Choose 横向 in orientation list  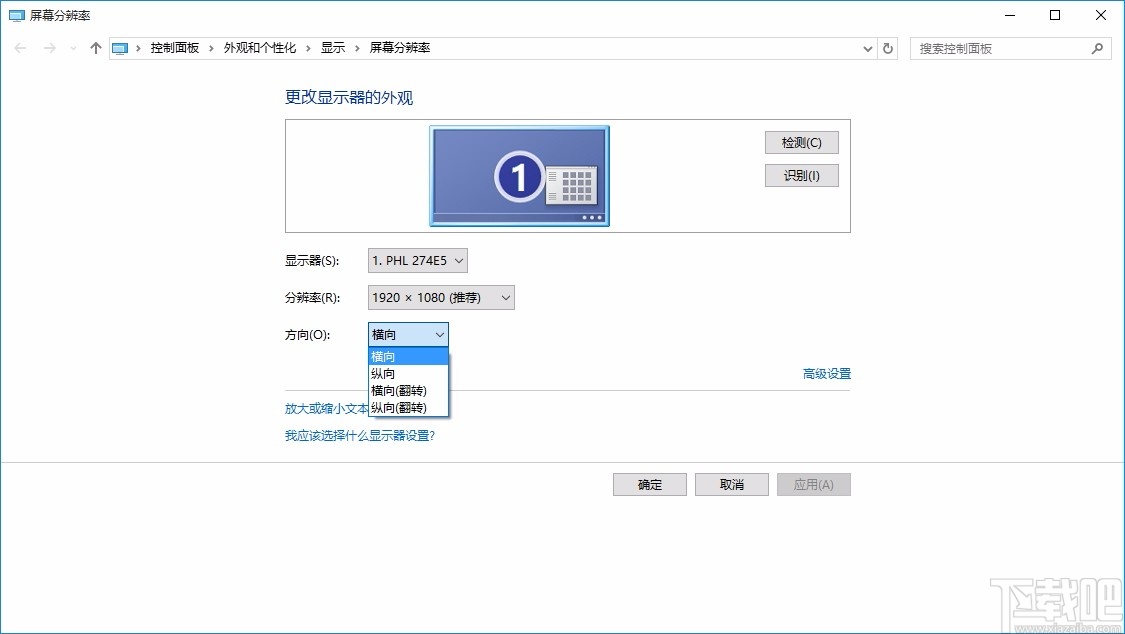[408, 356]
